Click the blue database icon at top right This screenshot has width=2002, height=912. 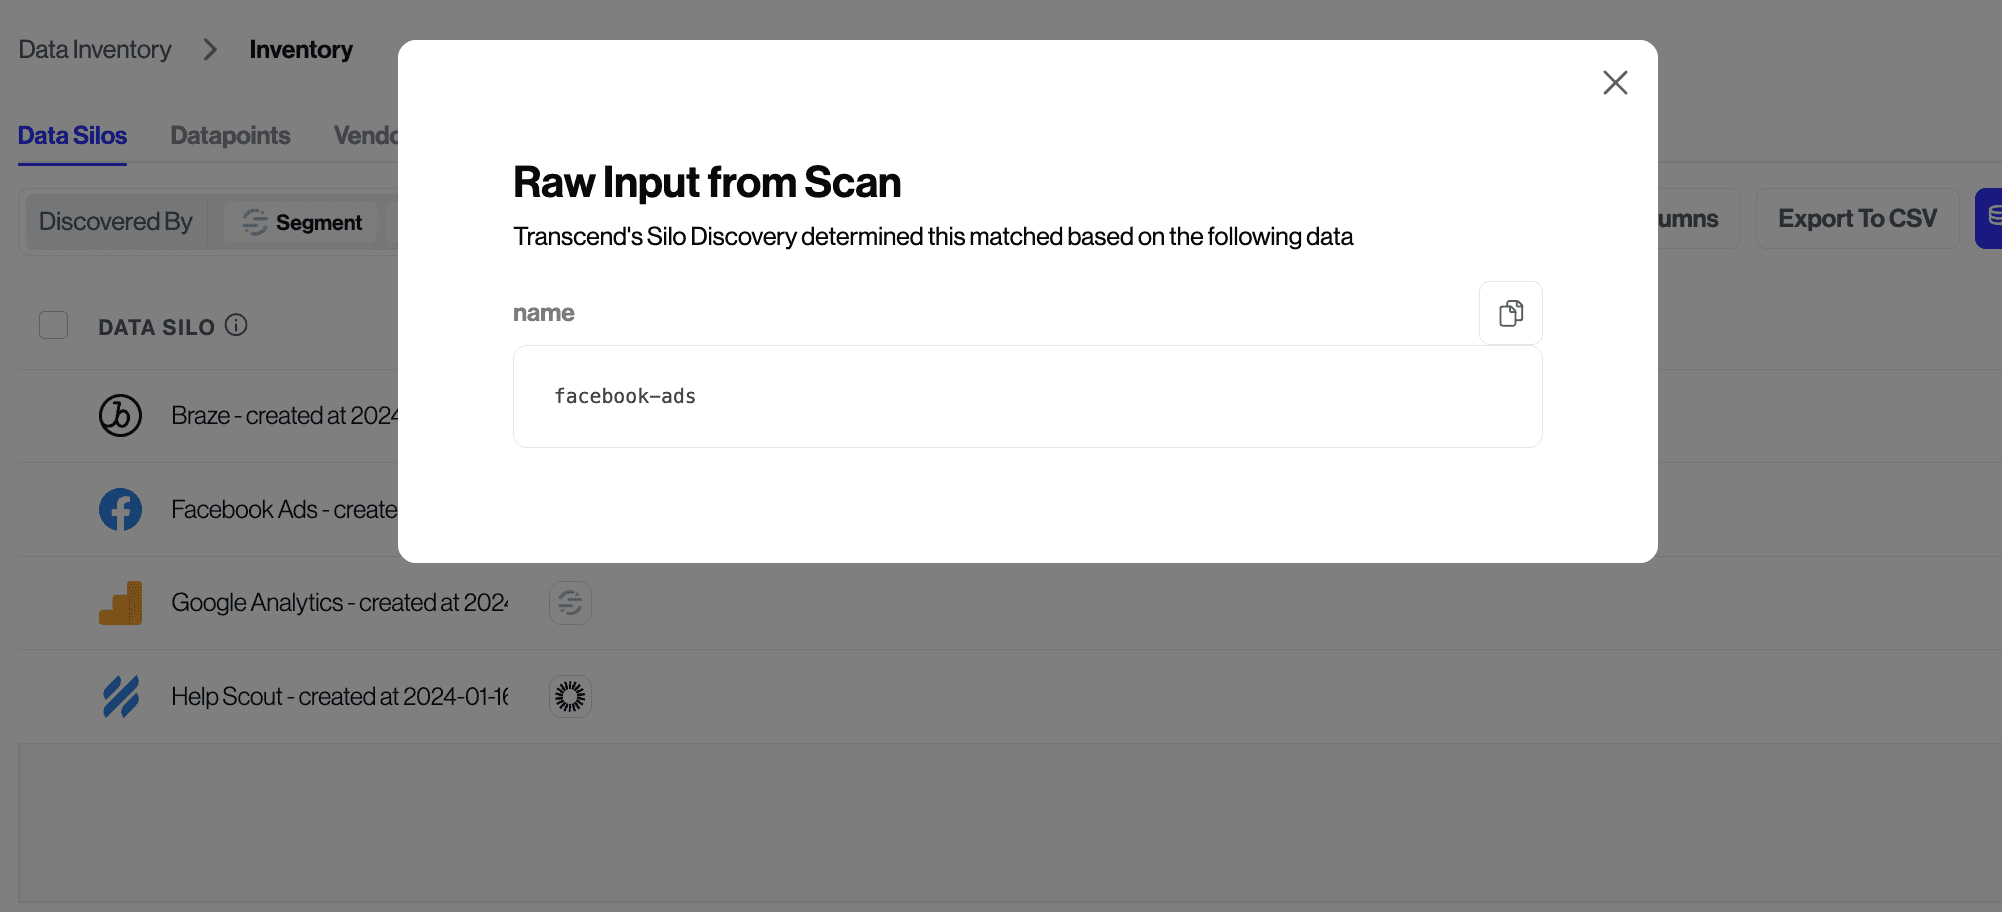[x=1993, y=218]
